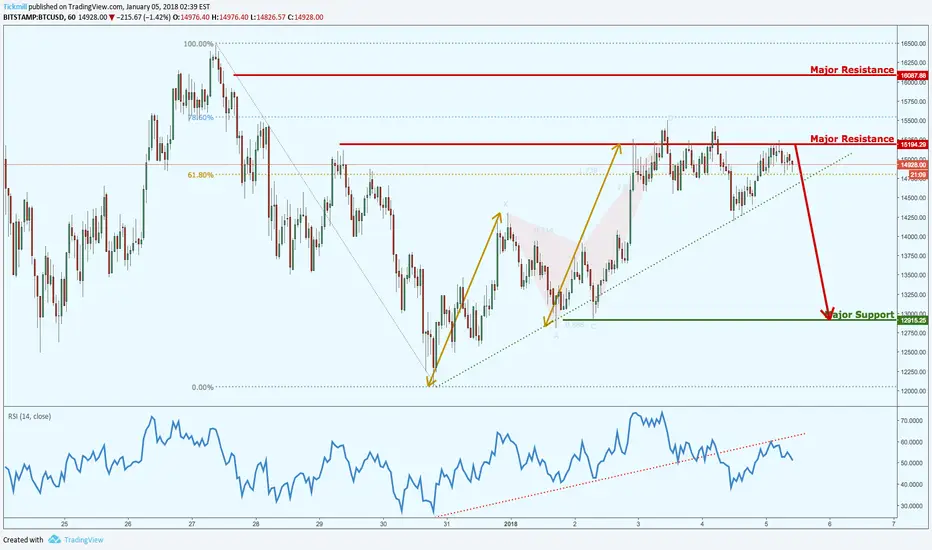Click the date label 31 on time axis

click(x=446, y=524)
